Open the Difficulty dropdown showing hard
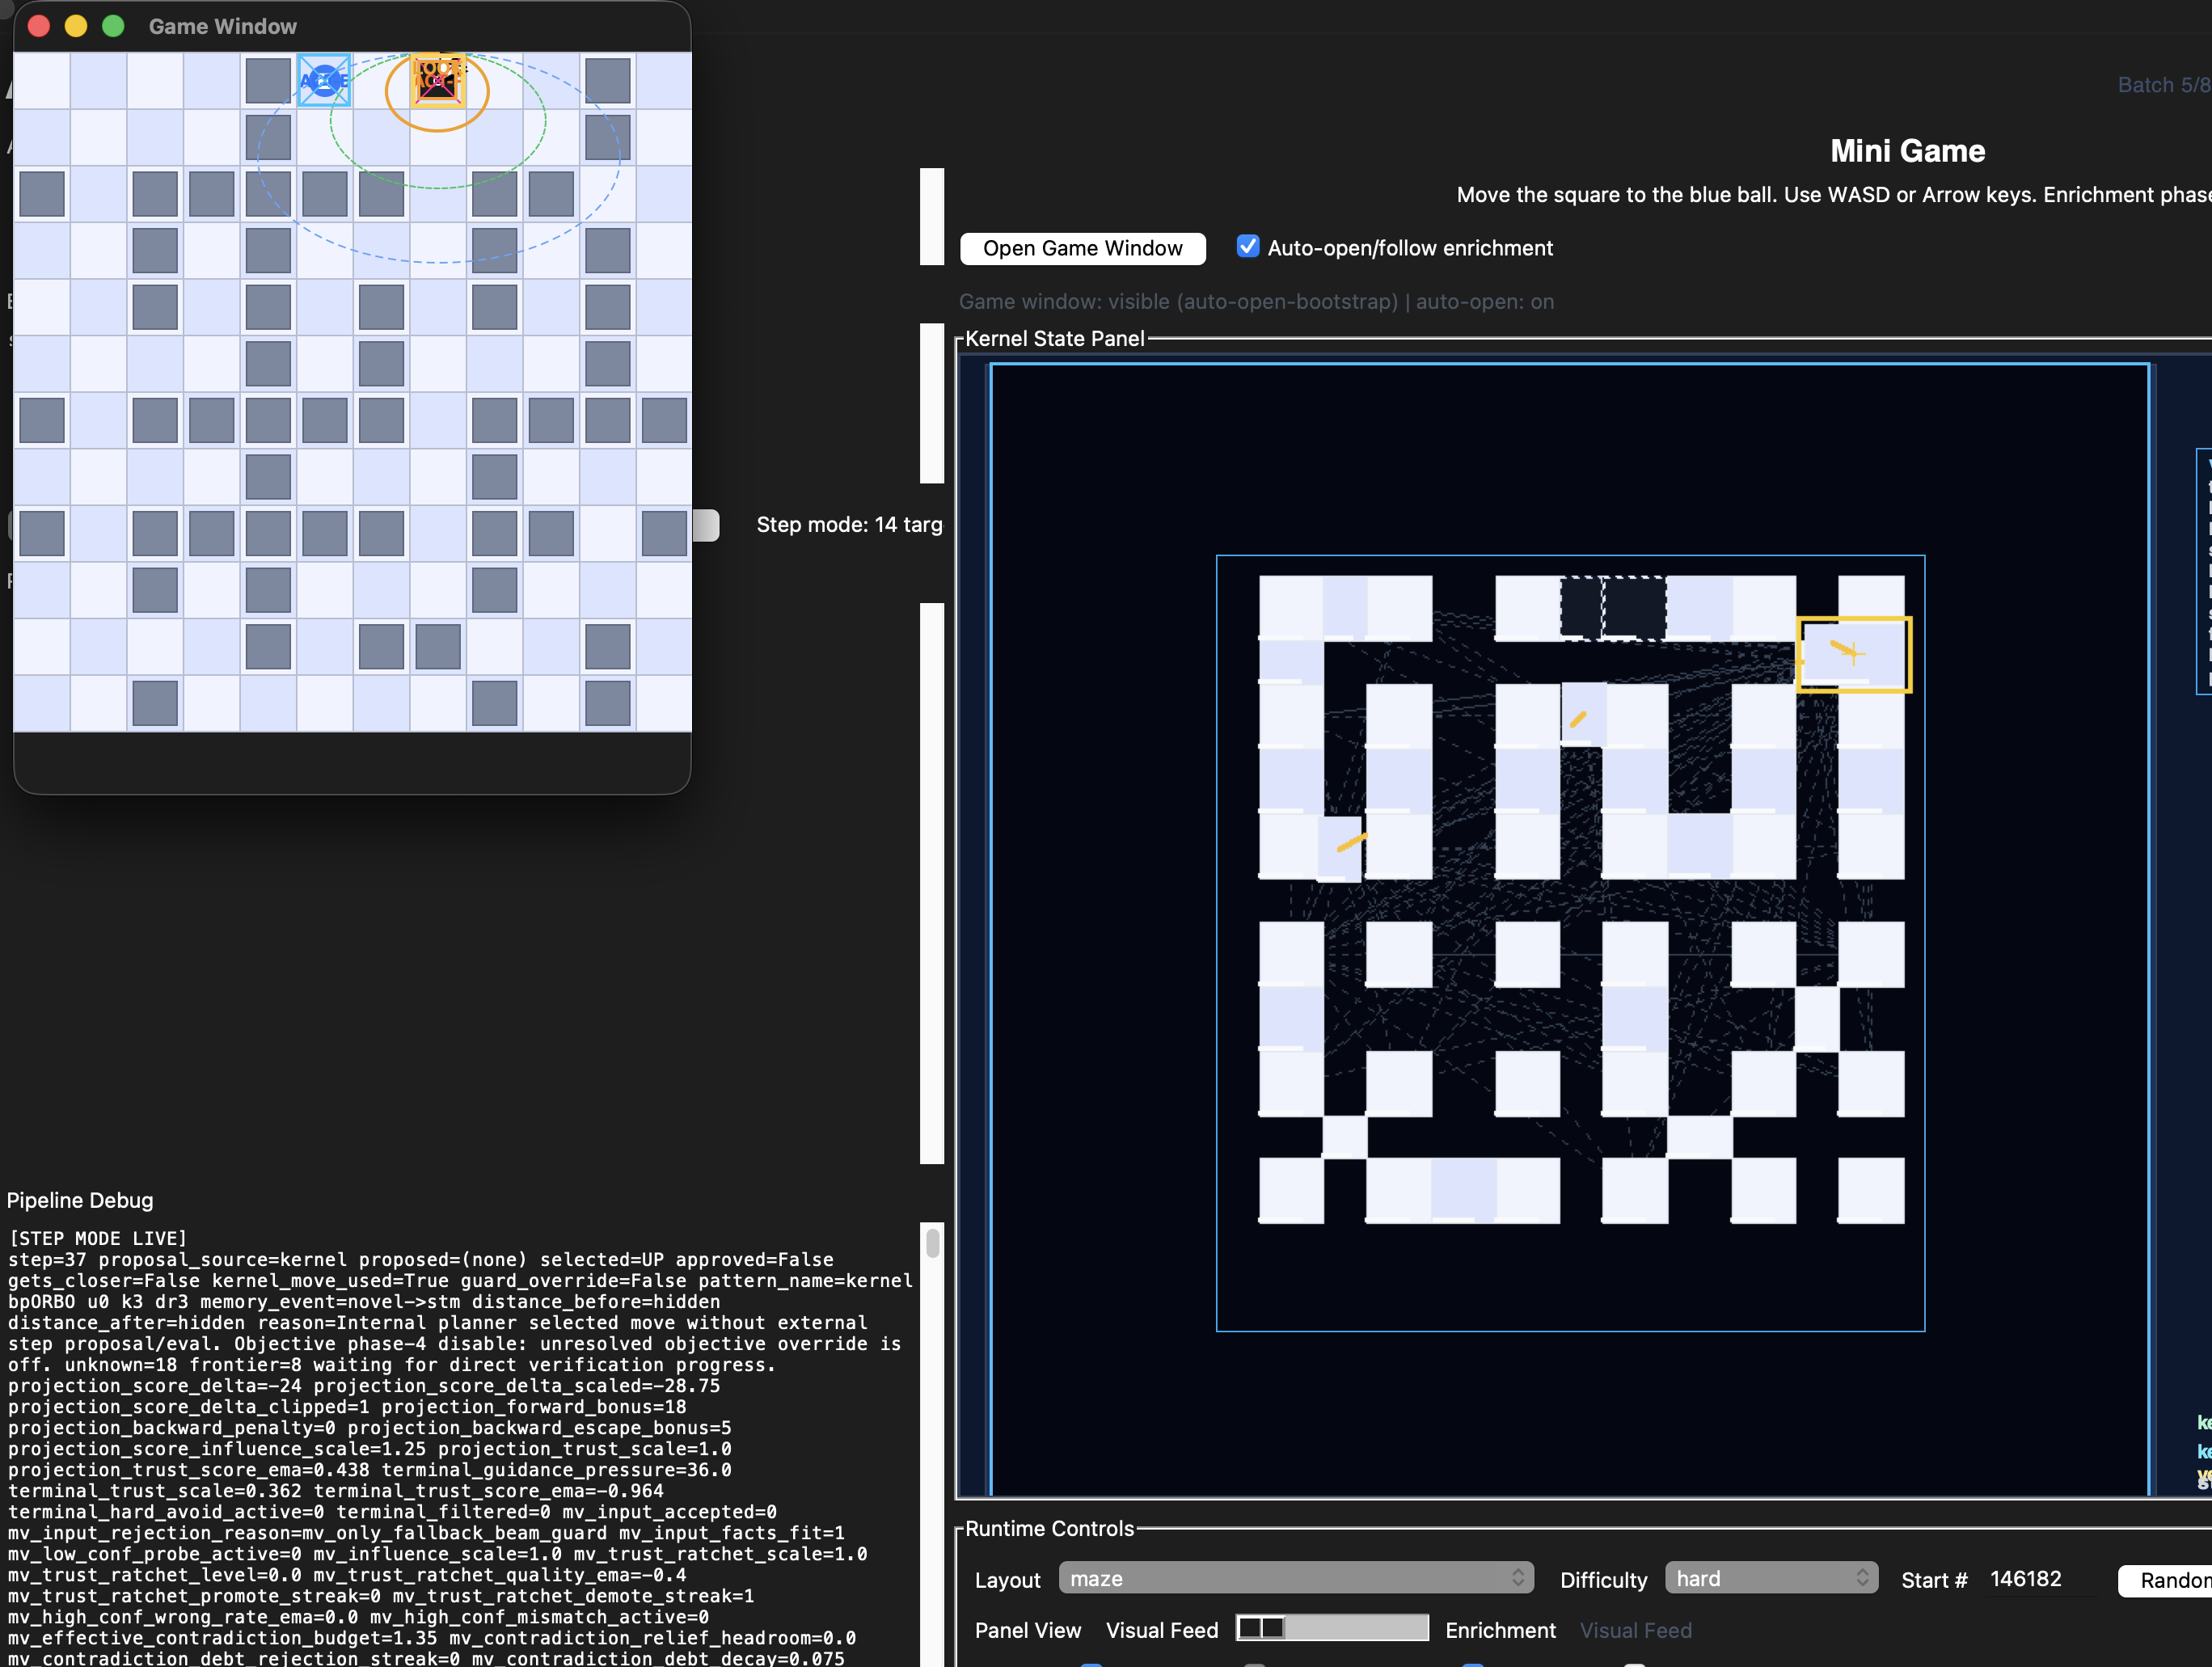This screenshot has height=1667, width=2212. tap(1771, 1578)
